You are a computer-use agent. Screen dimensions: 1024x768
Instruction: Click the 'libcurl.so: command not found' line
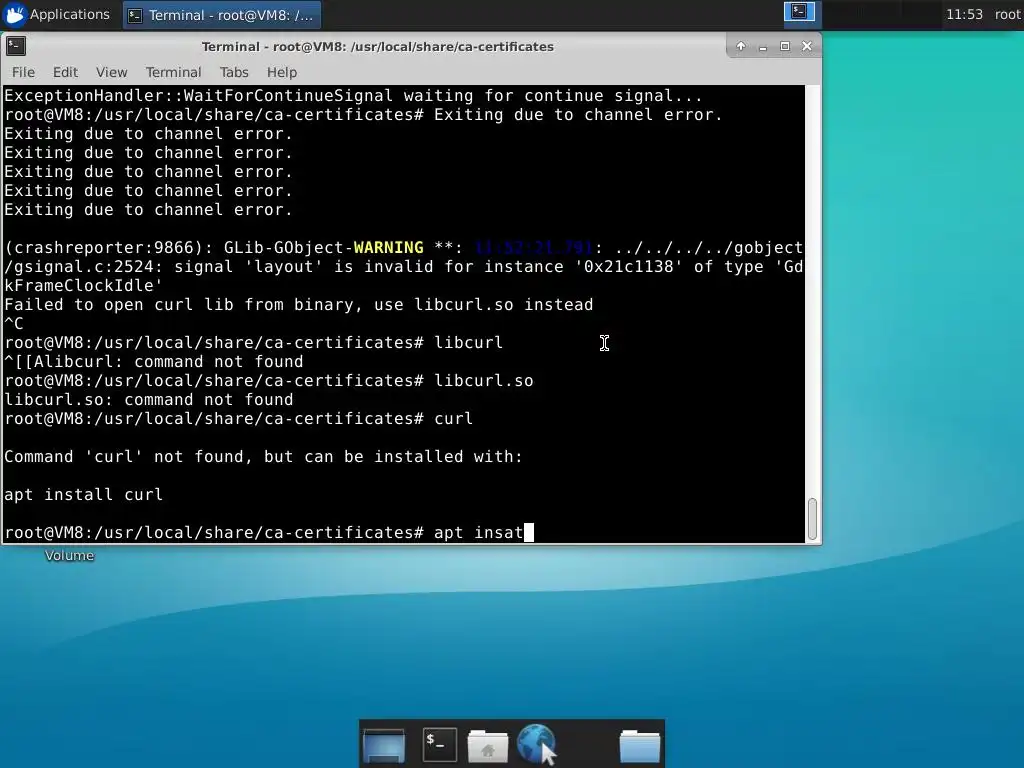pos(149,400)
